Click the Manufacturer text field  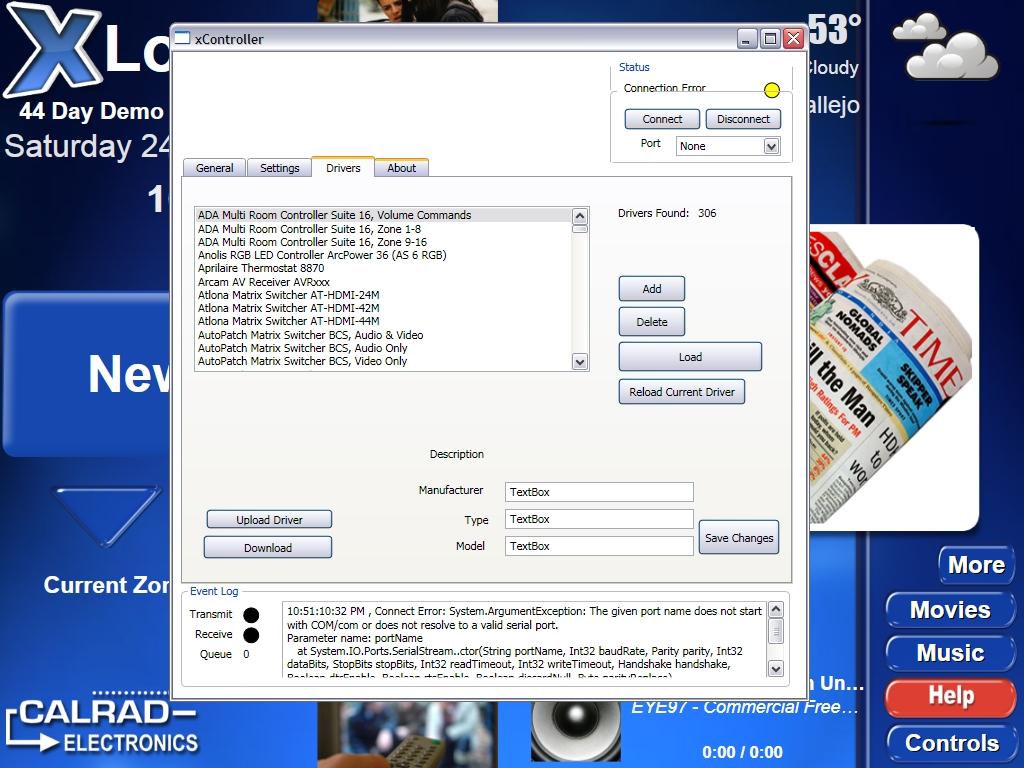pos(598,492)
